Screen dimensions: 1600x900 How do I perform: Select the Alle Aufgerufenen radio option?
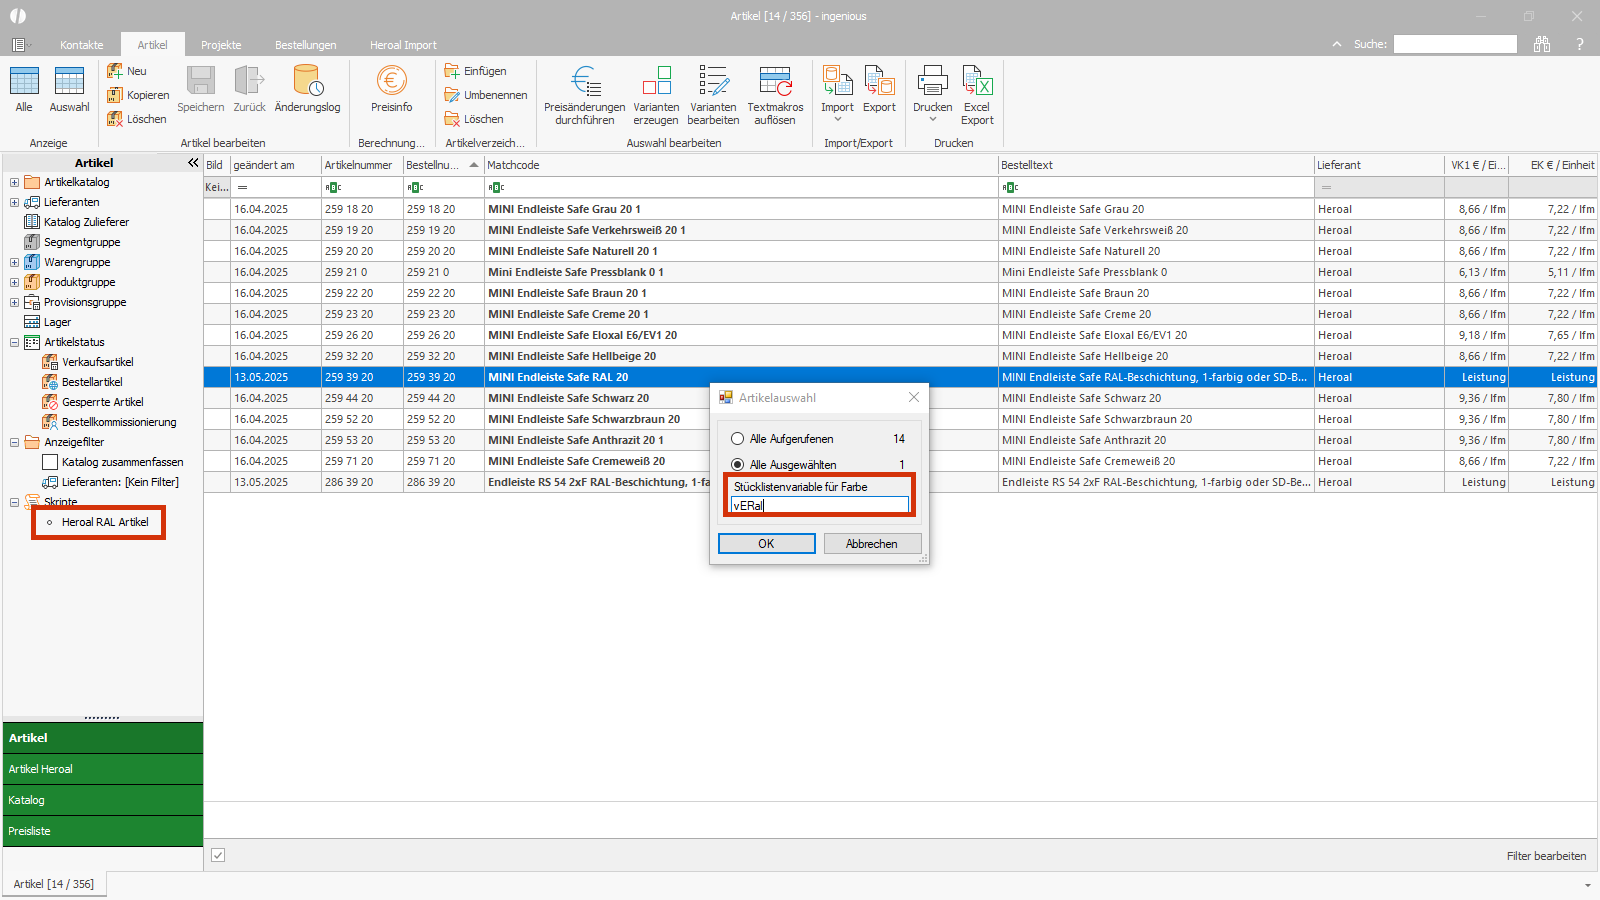738,439
